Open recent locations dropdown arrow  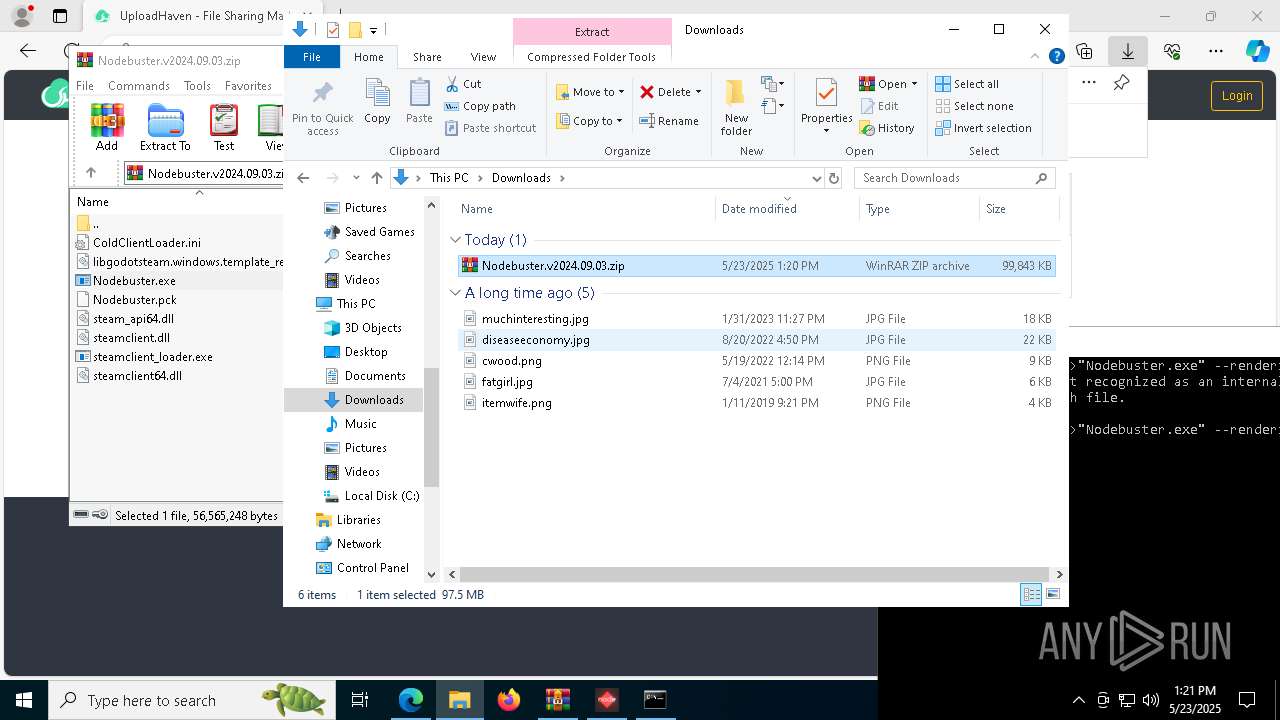coord(355,178)
